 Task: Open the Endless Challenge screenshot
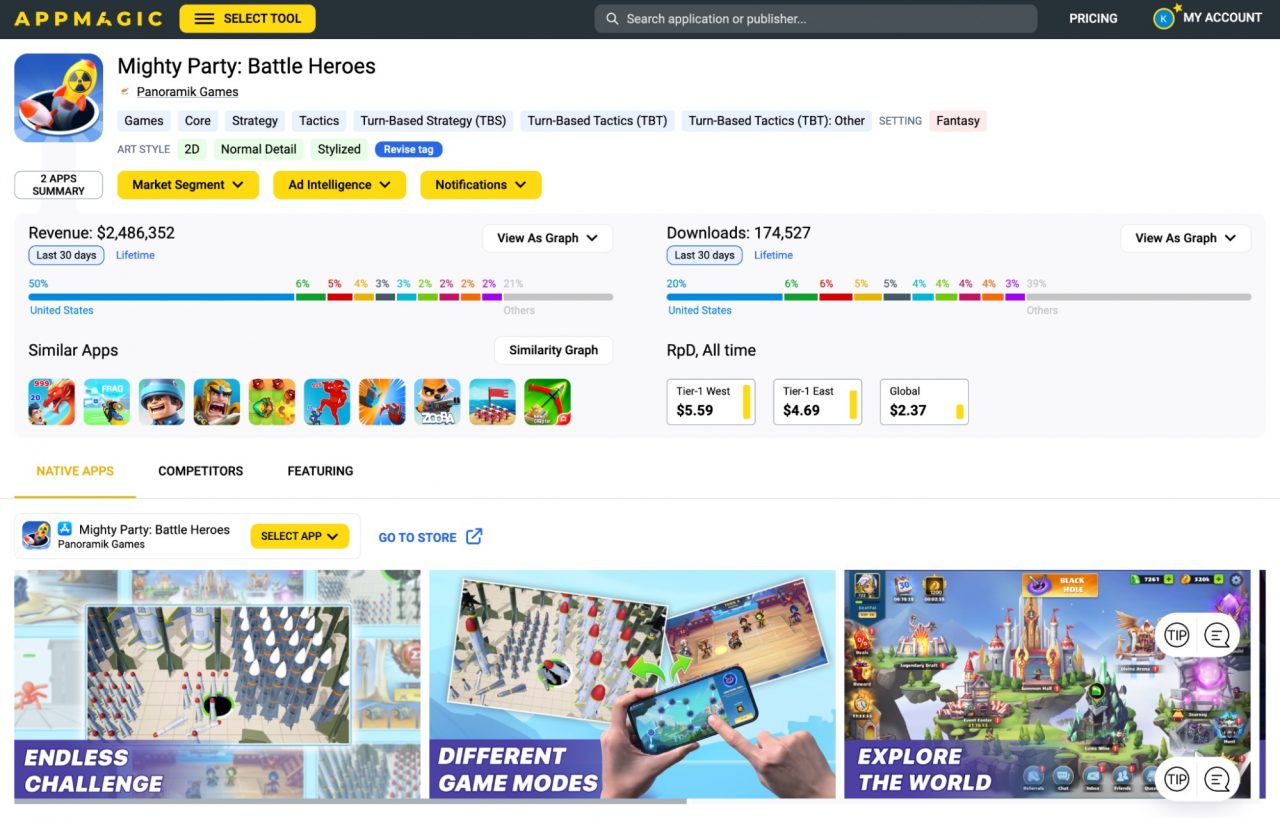(x=217, y=684)
